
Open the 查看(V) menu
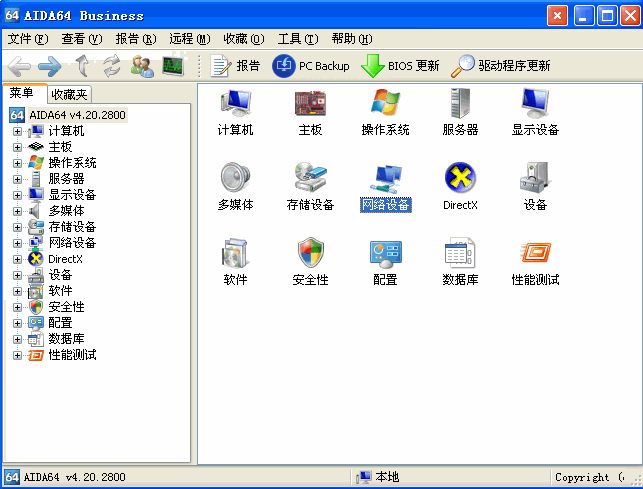pos(82,39)
